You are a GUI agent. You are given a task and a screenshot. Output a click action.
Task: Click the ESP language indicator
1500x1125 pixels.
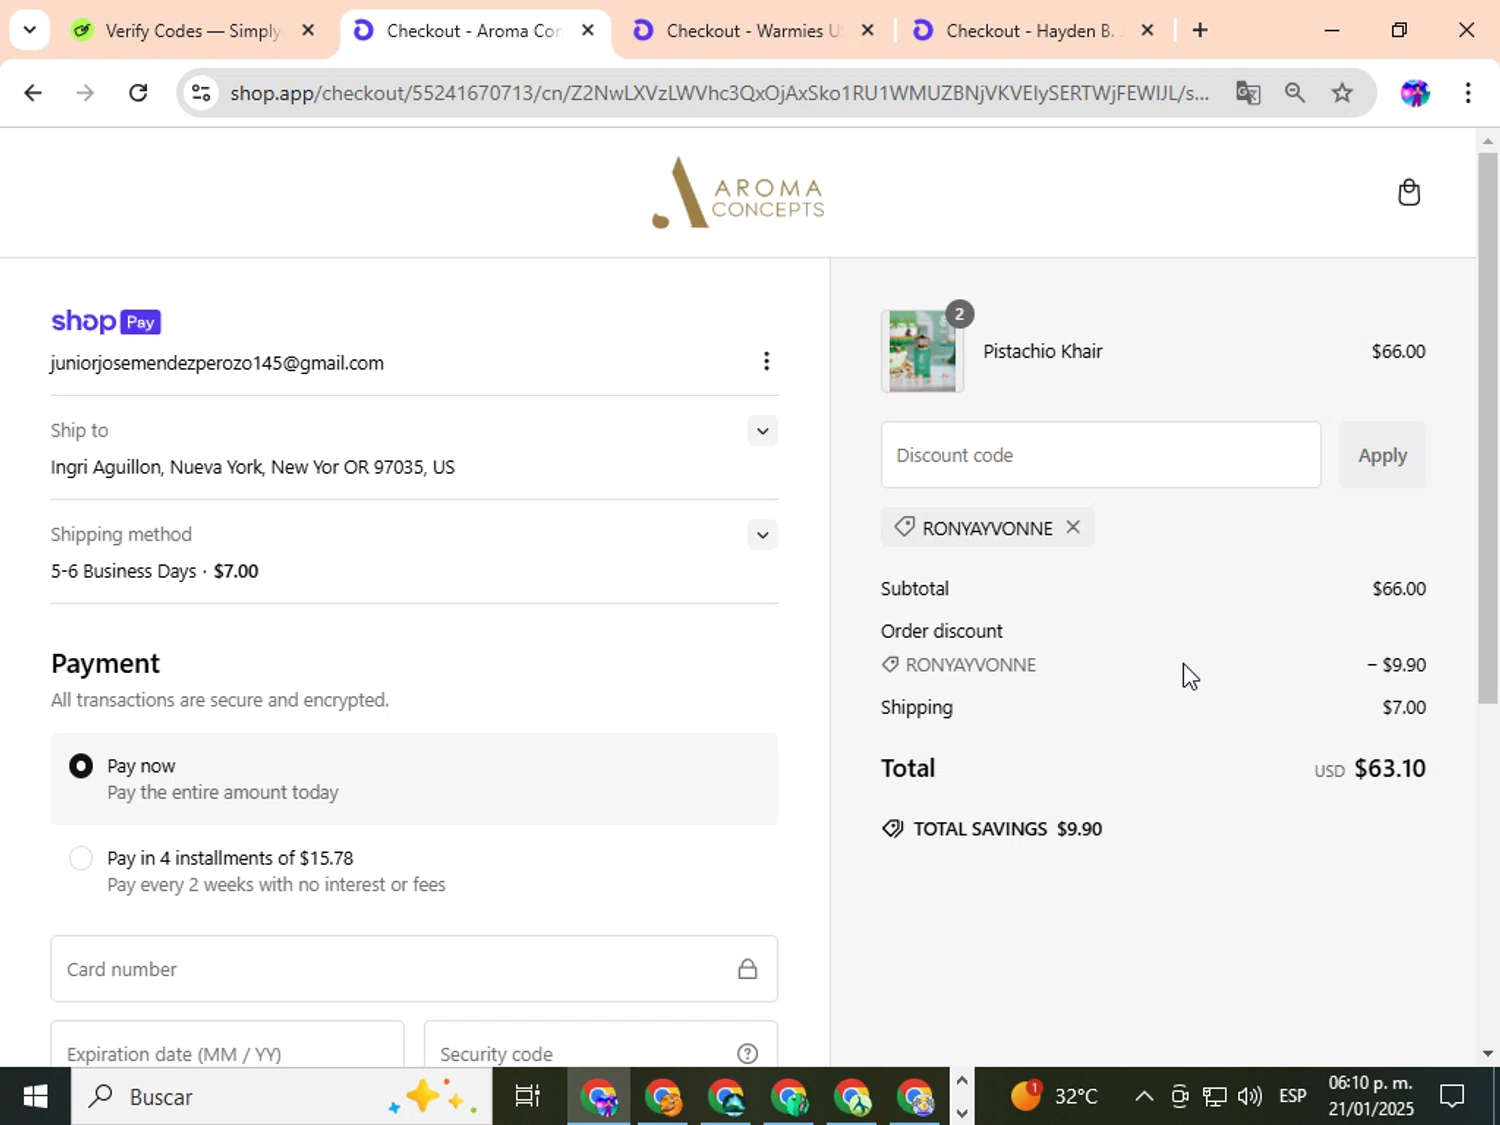click(1292, 1096)
